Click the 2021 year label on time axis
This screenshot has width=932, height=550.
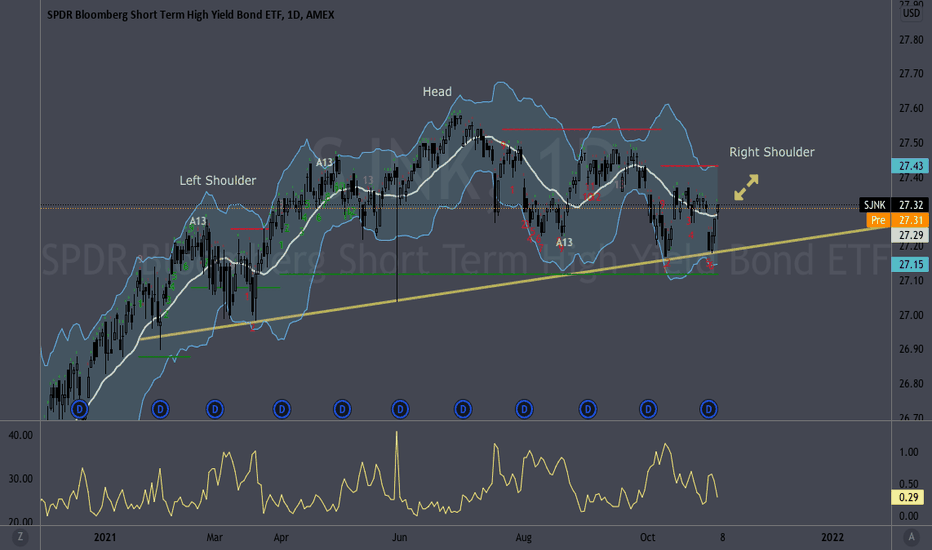pos(105,538)
